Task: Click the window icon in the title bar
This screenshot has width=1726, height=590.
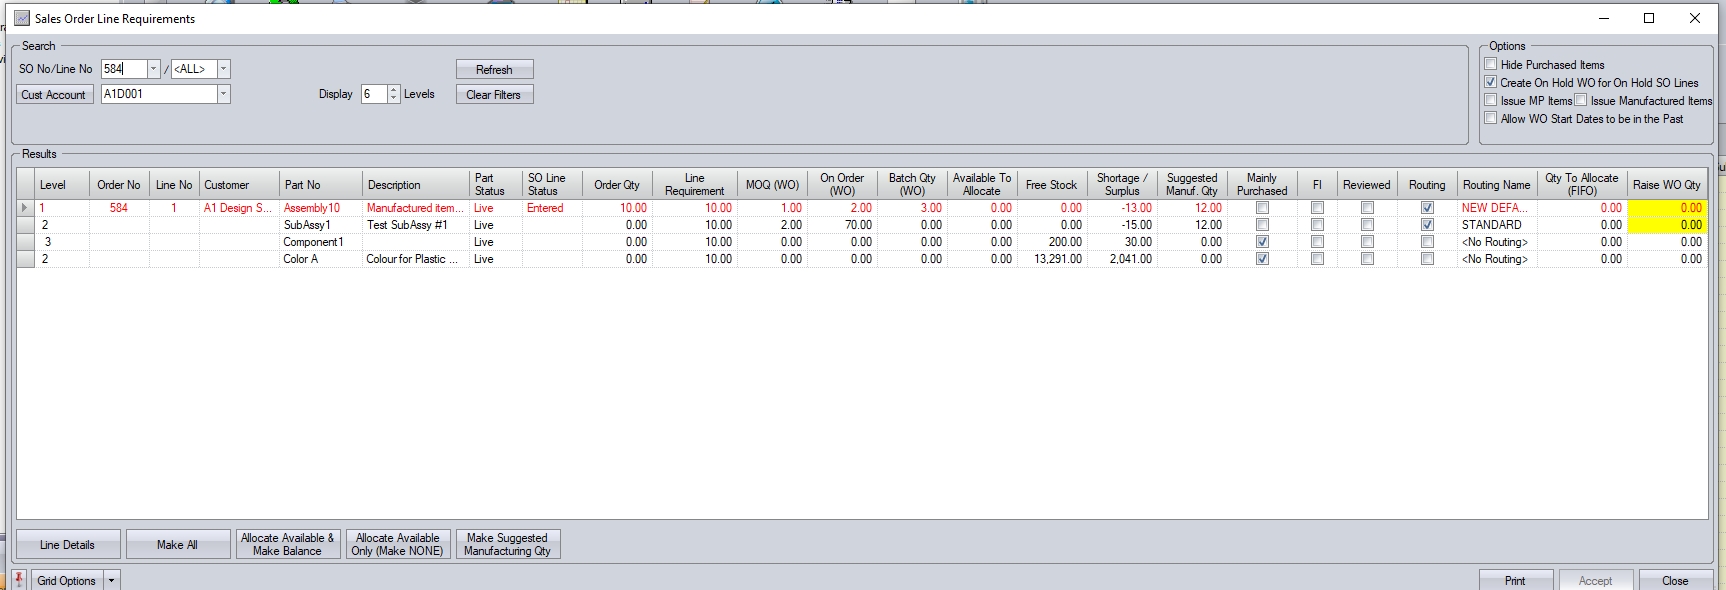Action: click(22, 18)
